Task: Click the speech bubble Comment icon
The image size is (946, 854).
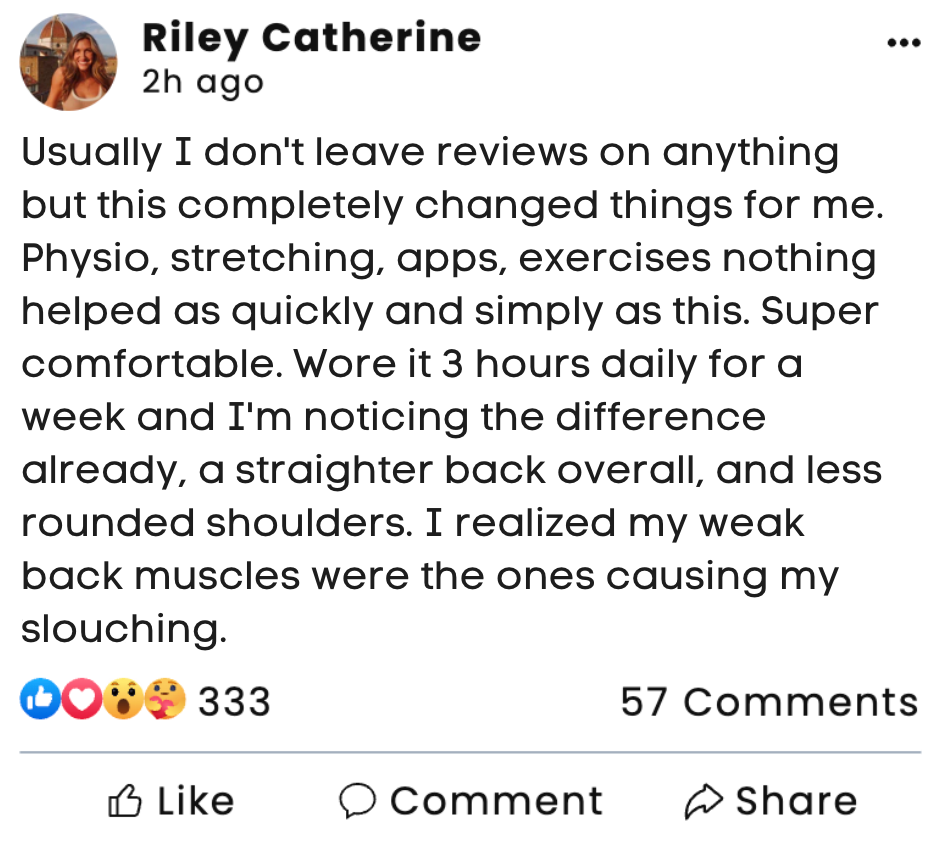Action: click(x=357, y=800)
